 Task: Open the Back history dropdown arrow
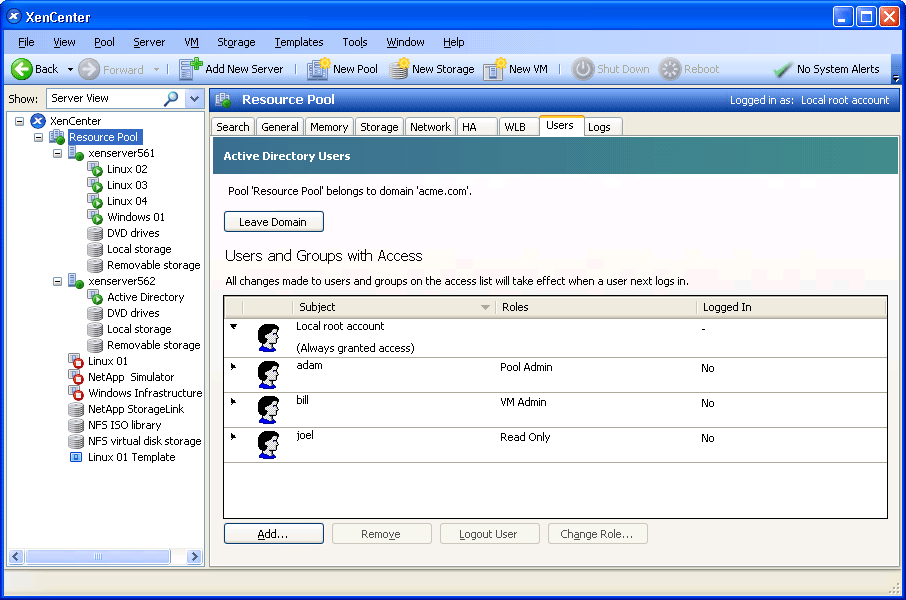[x=70, y=70]
